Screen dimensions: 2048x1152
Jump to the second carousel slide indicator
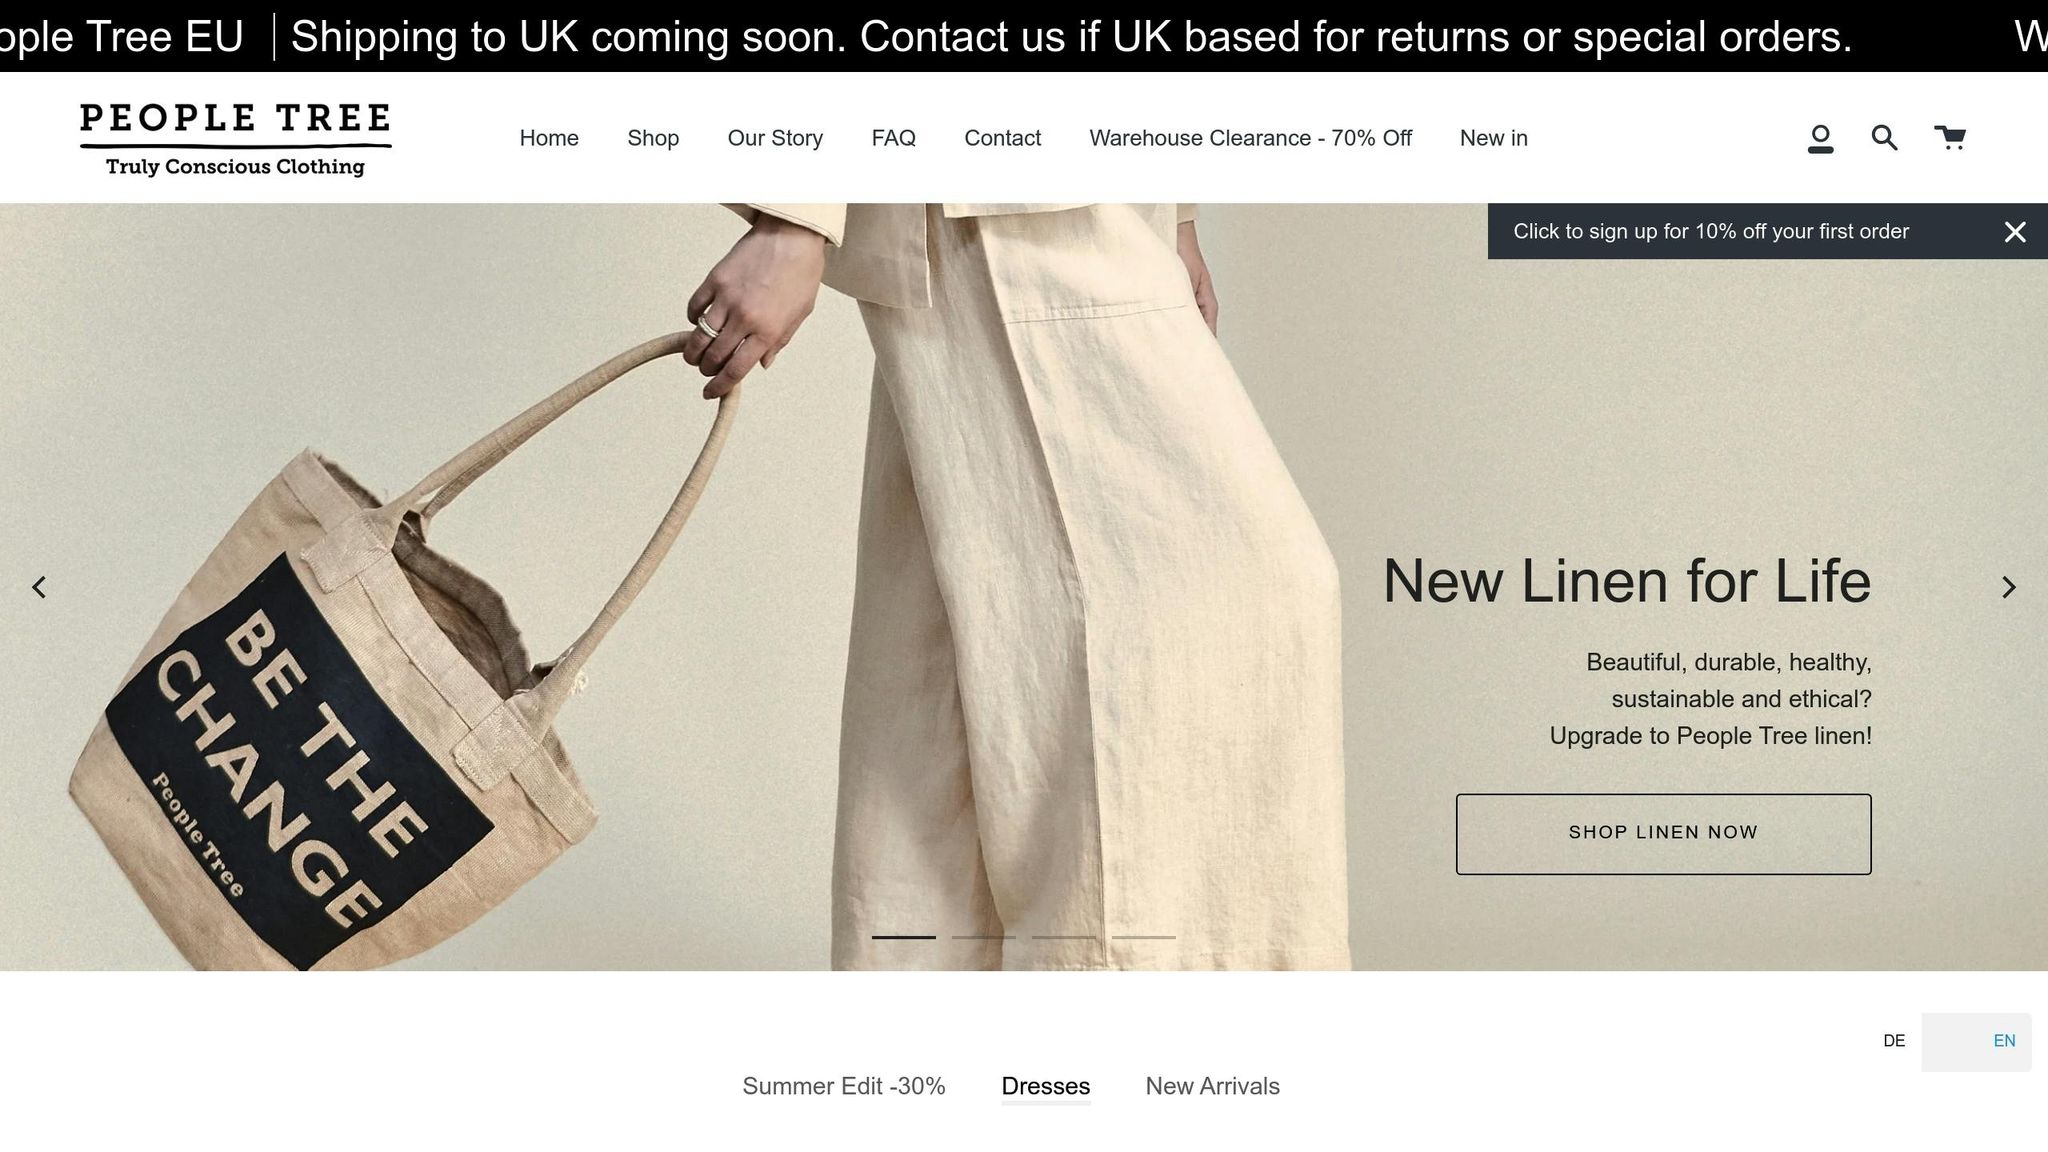983,937
